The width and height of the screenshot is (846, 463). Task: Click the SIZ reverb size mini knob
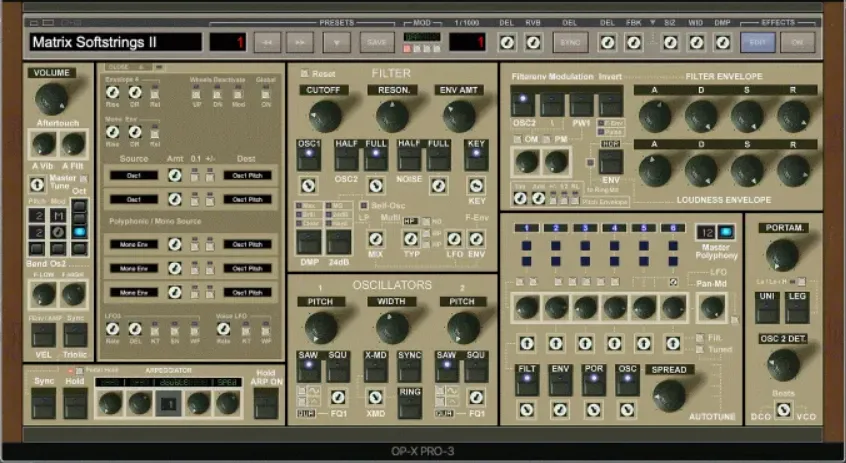click(x=670, y=42)
